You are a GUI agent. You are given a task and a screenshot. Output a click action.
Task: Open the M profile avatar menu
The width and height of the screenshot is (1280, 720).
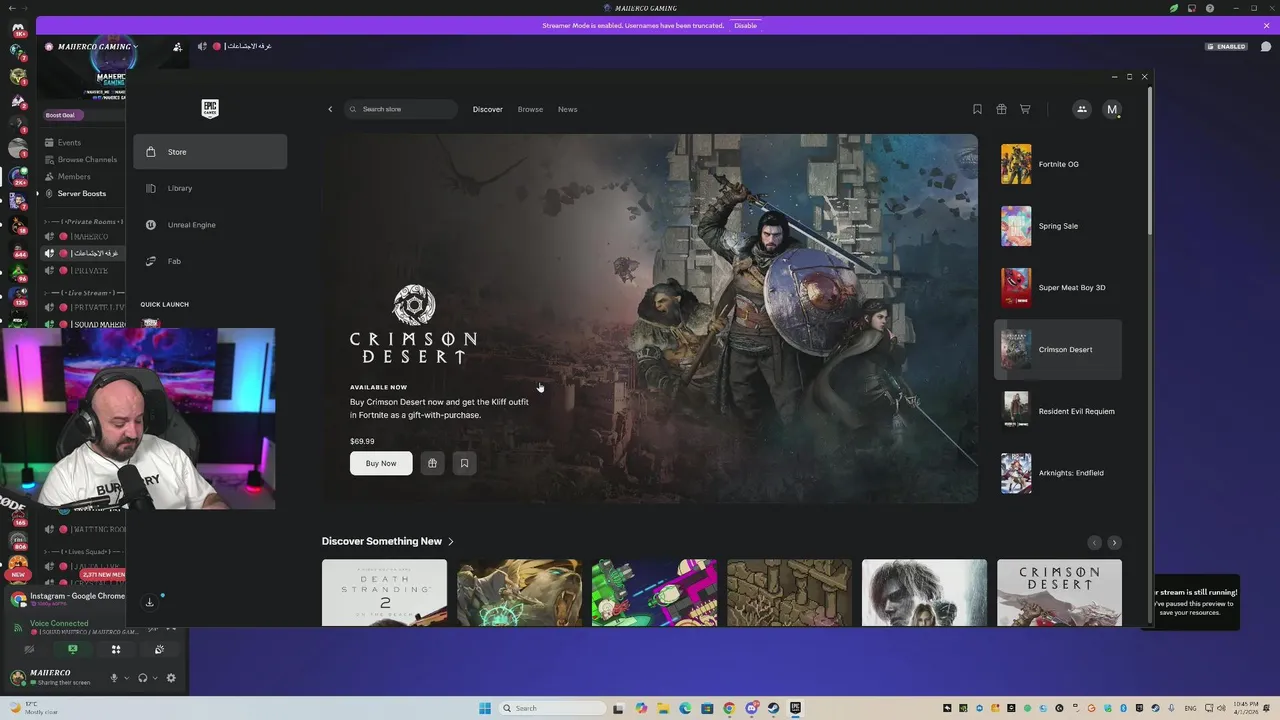[1112, 109]
